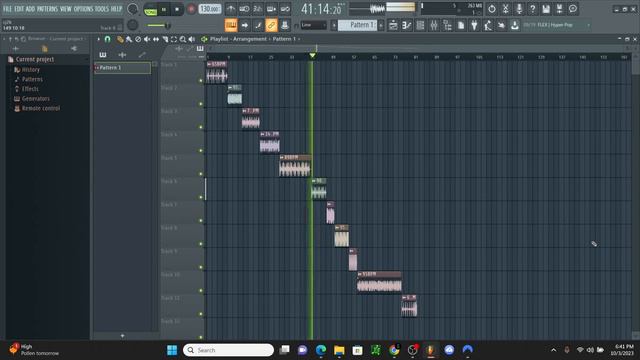640x360 pixels.
Task: Open the OPTIONS menu
Action: click(x=83, y=9)
